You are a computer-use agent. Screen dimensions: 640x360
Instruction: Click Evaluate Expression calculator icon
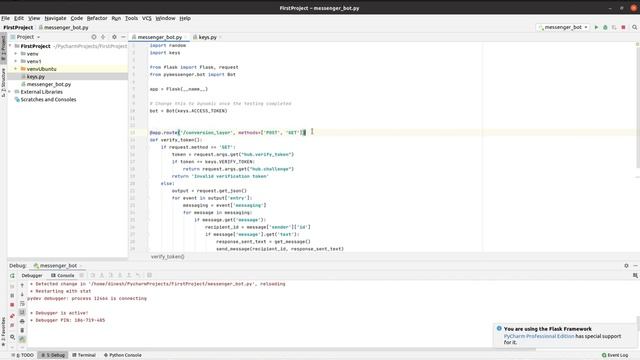[149, 276]
